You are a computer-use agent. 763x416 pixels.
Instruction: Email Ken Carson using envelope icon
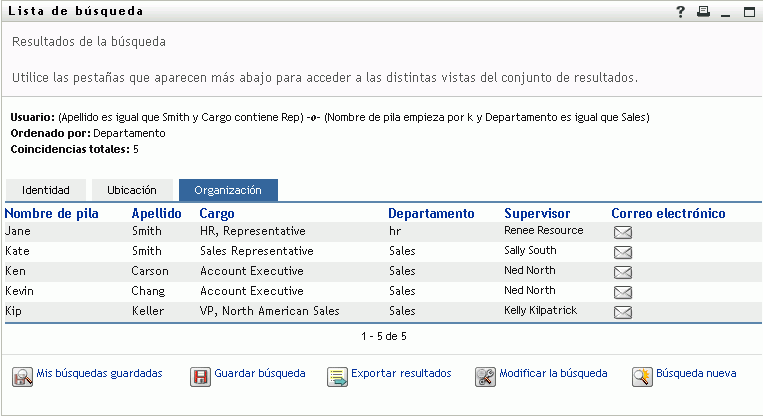point(622,272)
